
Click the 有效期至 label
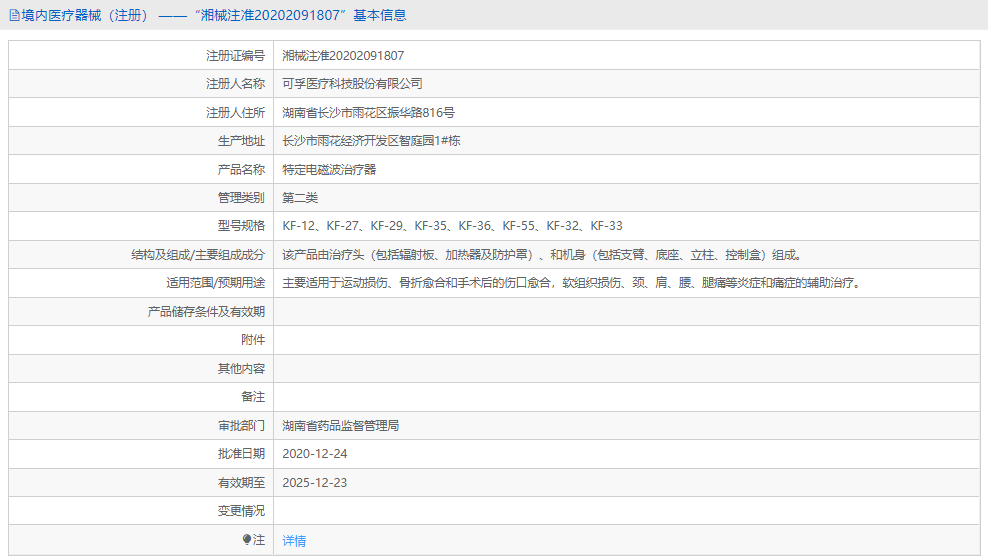(x=241, y=483)
